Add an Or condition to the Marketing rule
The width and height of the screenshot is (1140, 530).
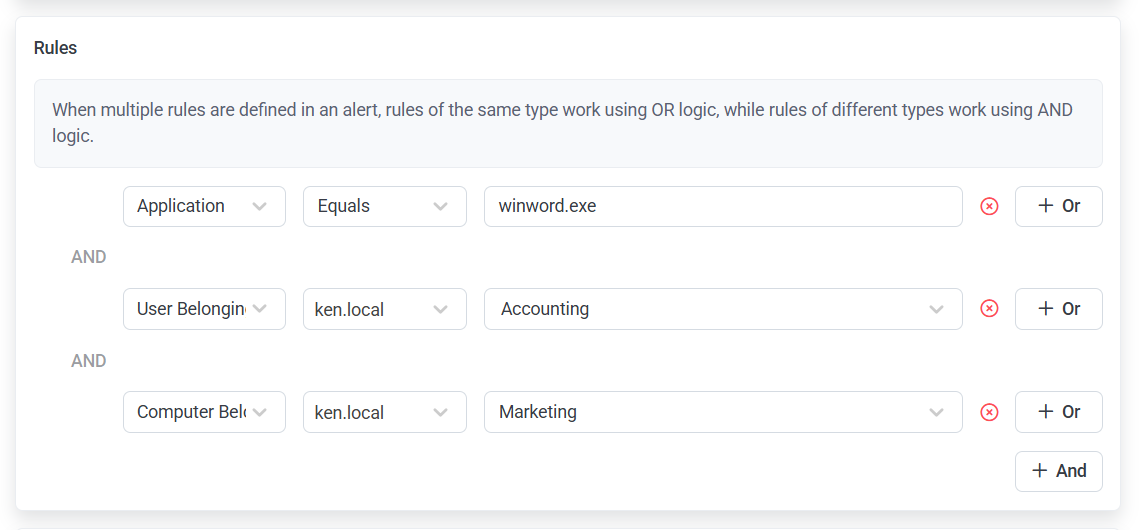pos(1058,412)
